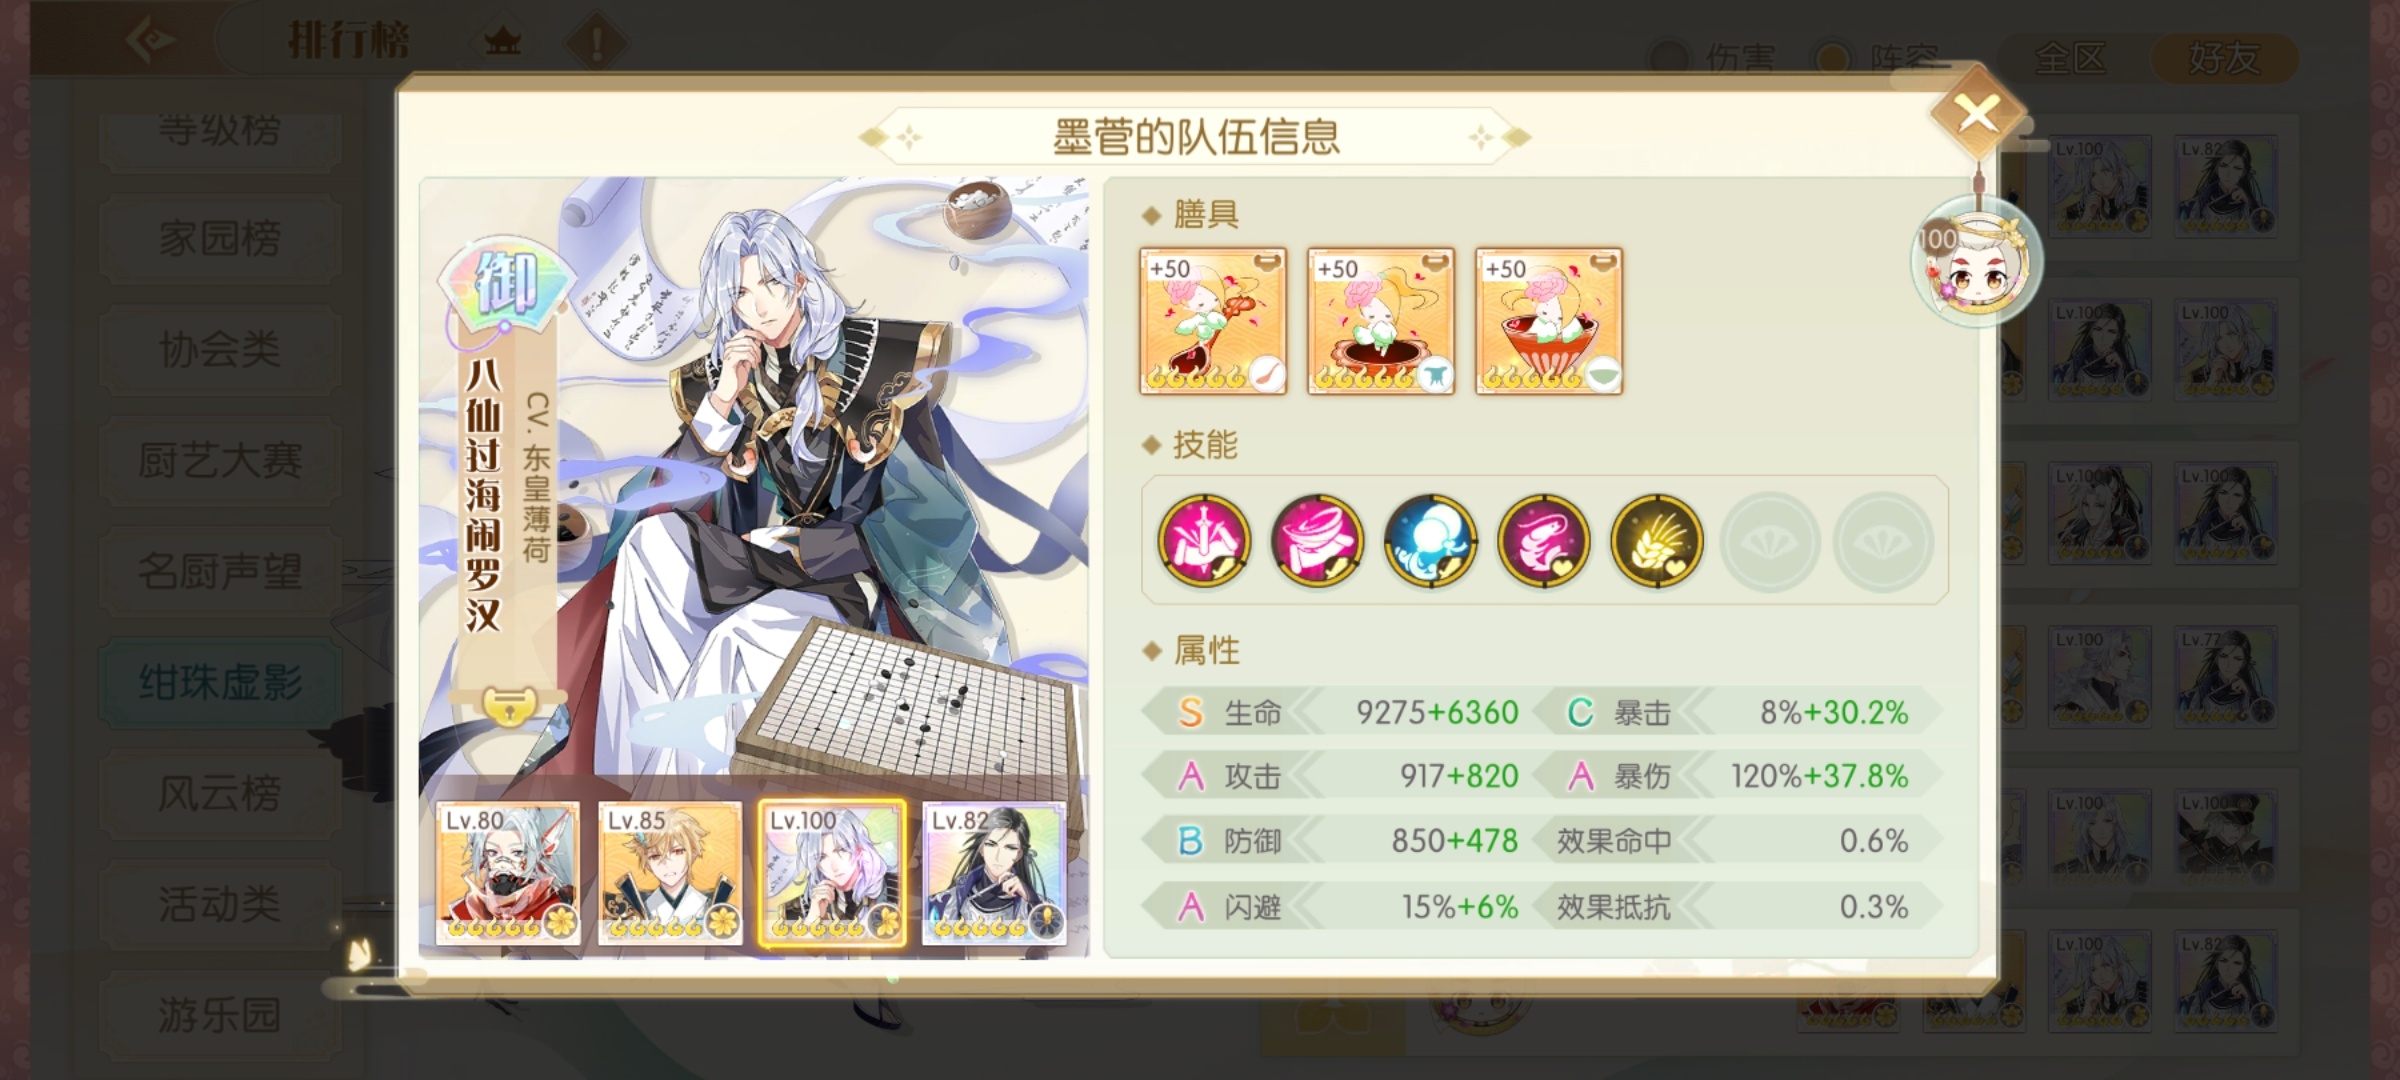Viewport: 2400px width, 1080px height.
Task: Select the pink bowl skill icon
Action: [x=1317, y=541]
